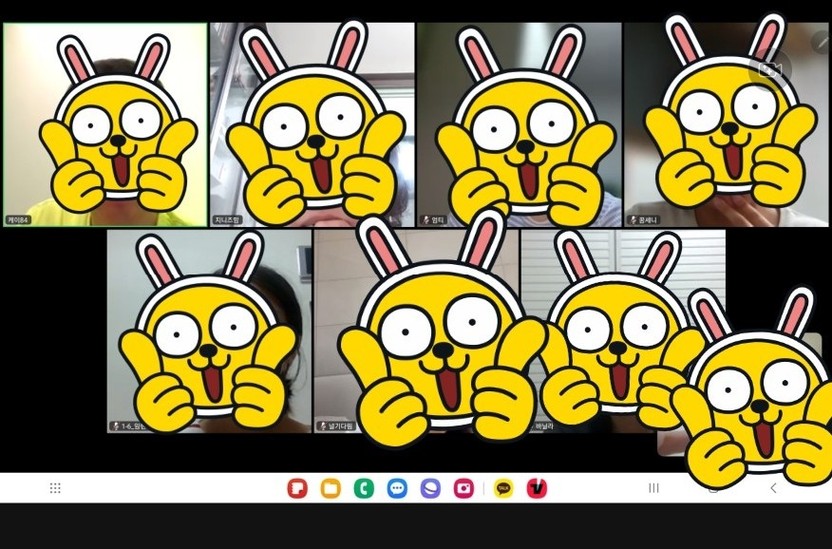
Task: Select the 케이84 participant video tile
Action: (x=105, y=125)
